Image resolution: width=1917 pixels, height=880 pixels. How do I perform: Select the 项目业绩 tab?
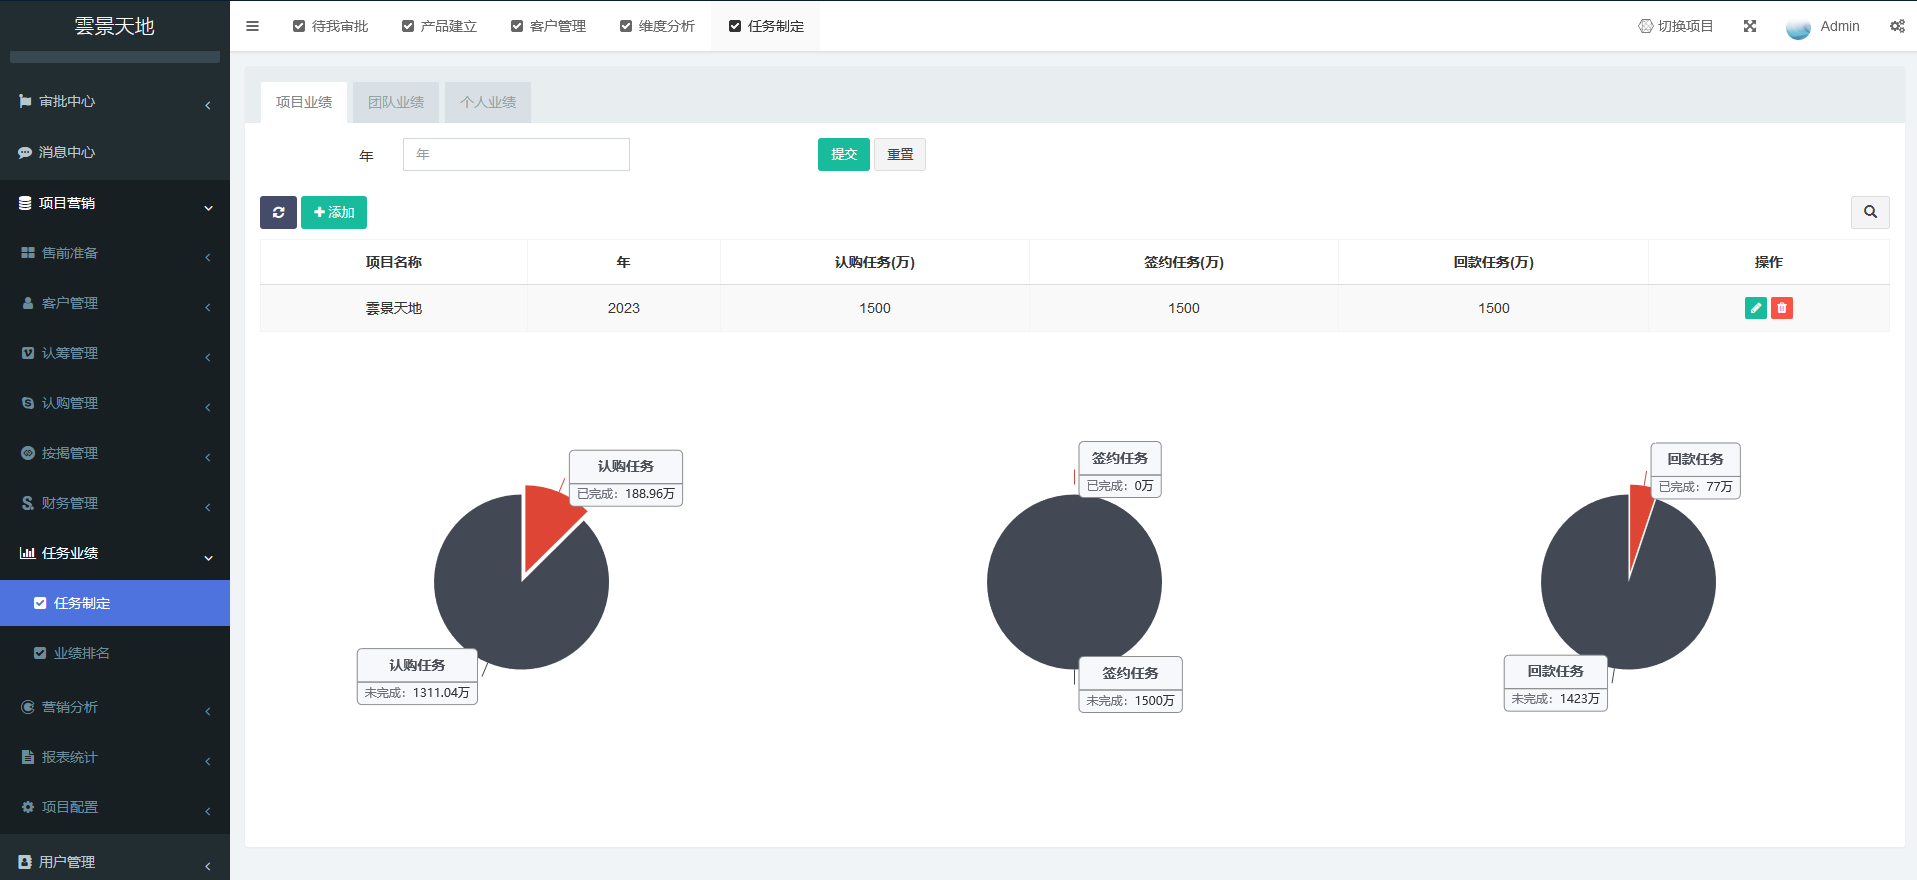pyautogui.click(x=304, y=102)
